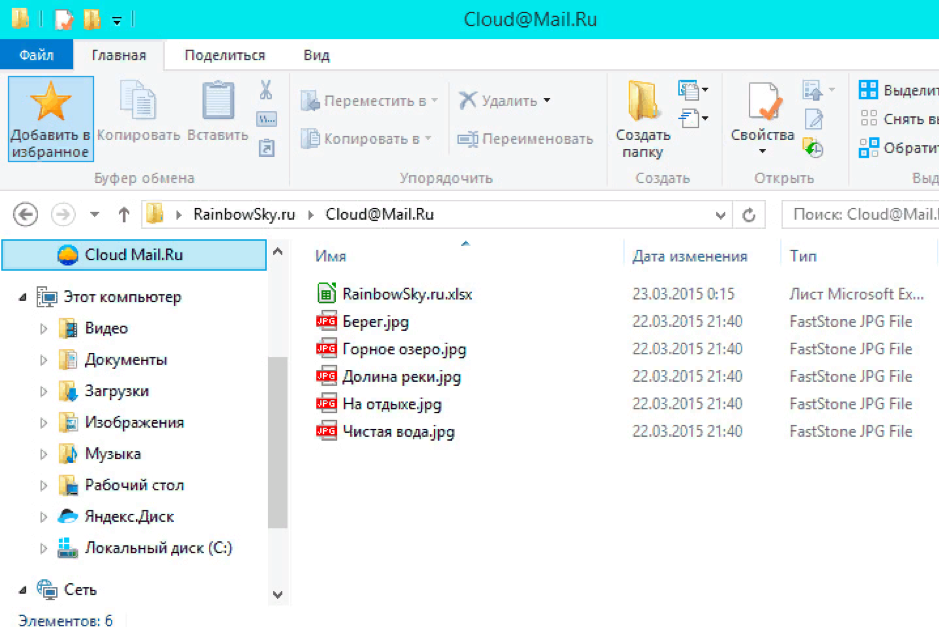Open the address bar history dropdown
939x627 pixels.
click(720, 215)
